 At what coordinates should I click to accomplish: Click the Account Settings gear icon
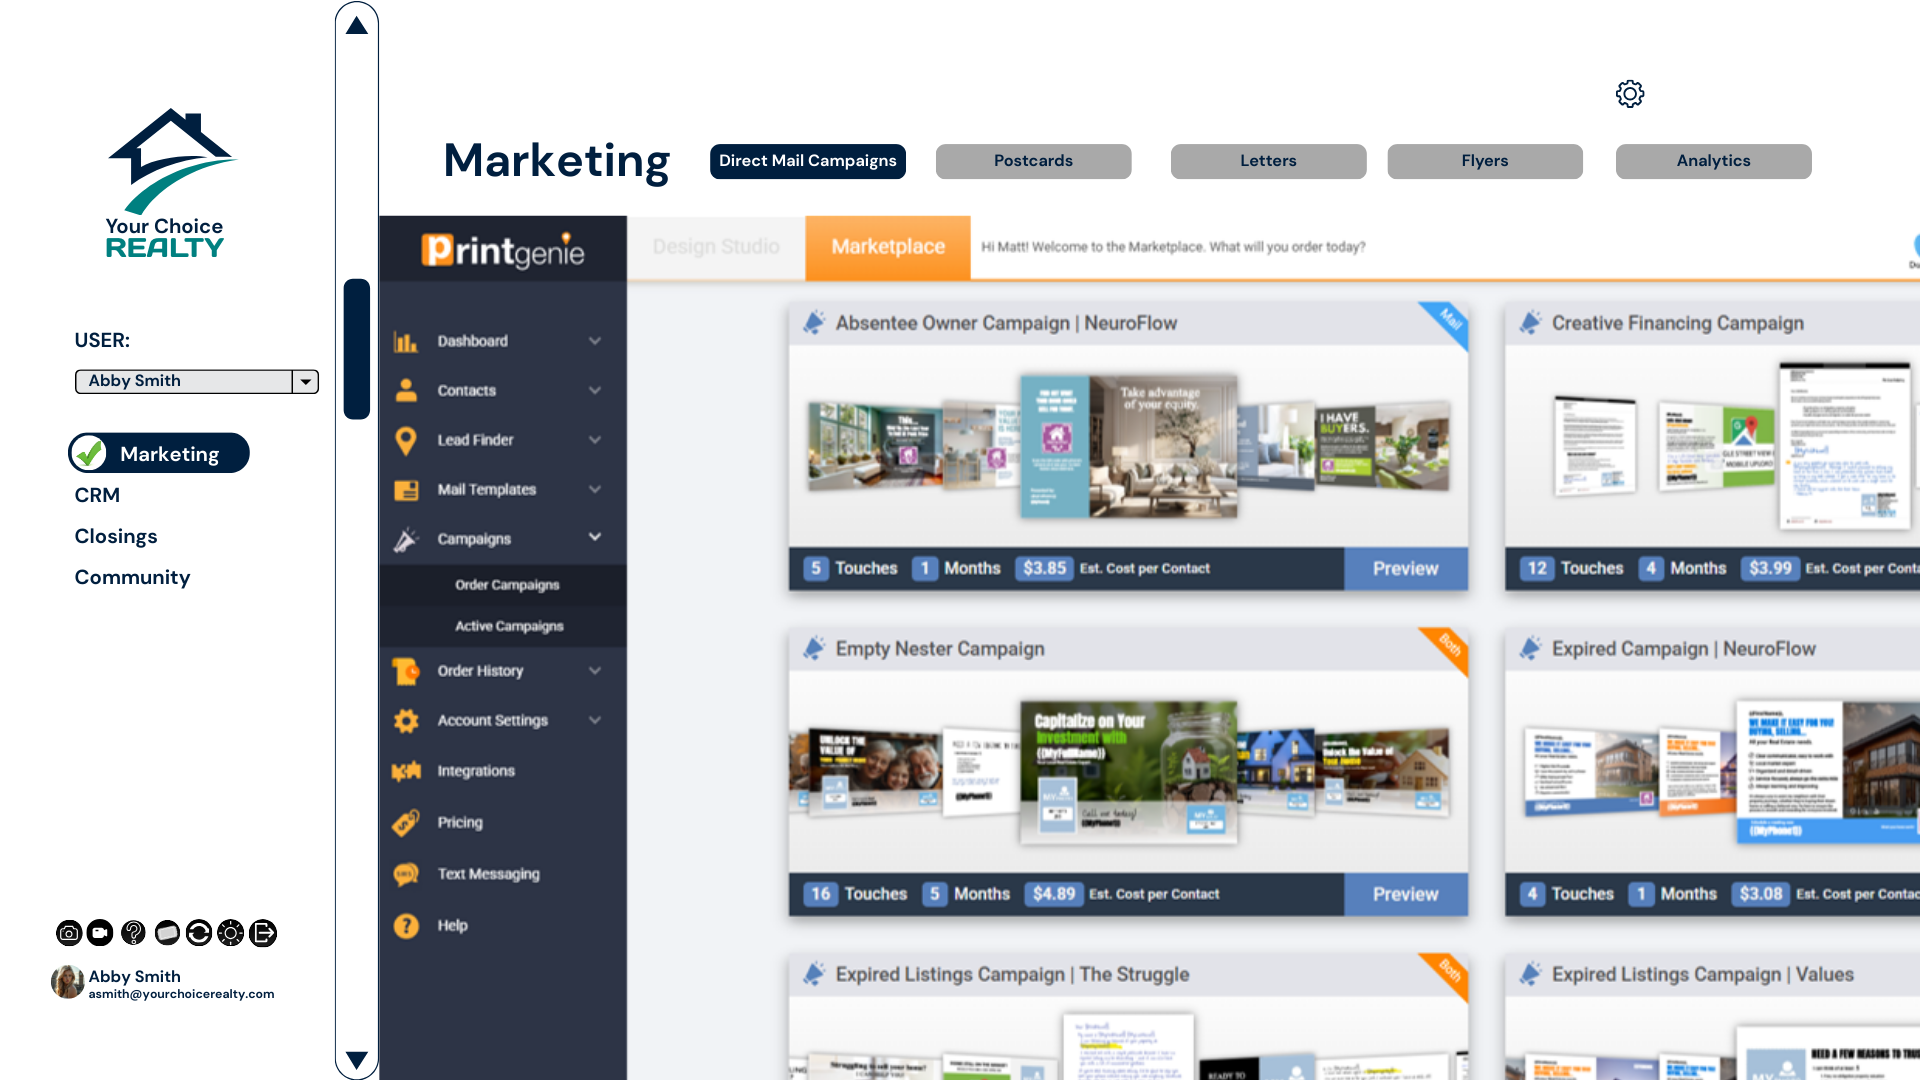(406, 720)
